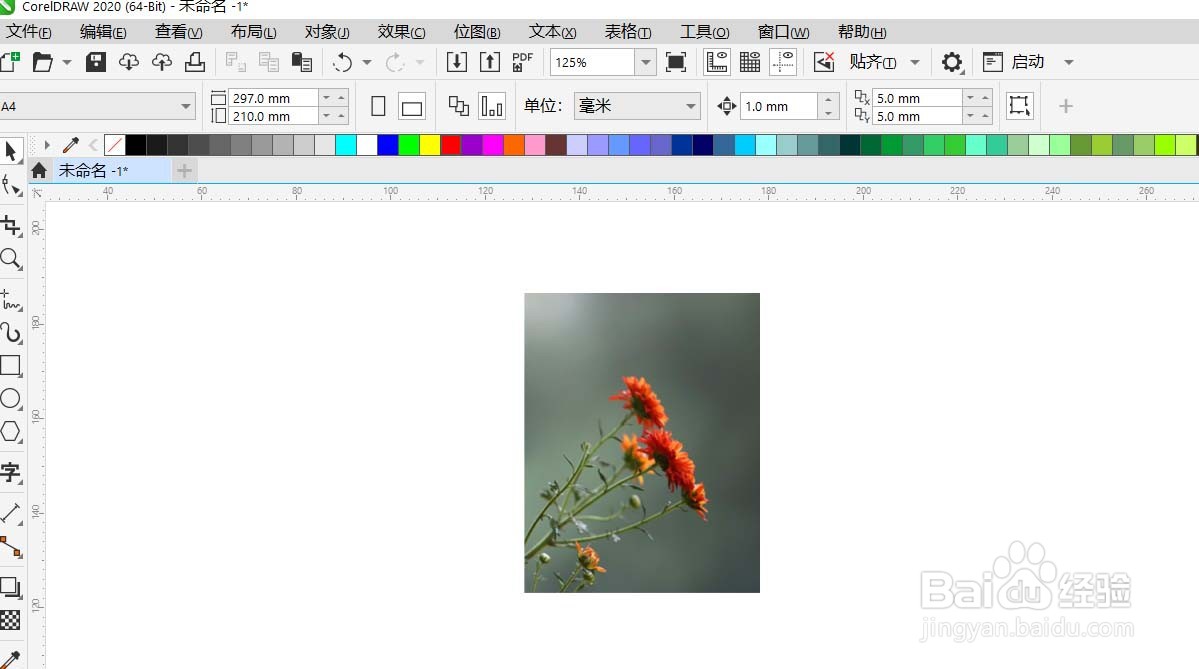Select the Zoom tool
Viewport: 1199px width, 669px height.
(13, 260)
